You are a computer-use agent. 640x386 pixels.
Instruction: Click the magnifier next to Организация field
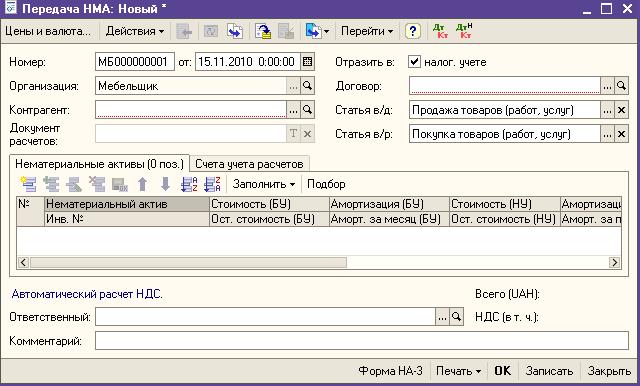click(x=307, y=86)
